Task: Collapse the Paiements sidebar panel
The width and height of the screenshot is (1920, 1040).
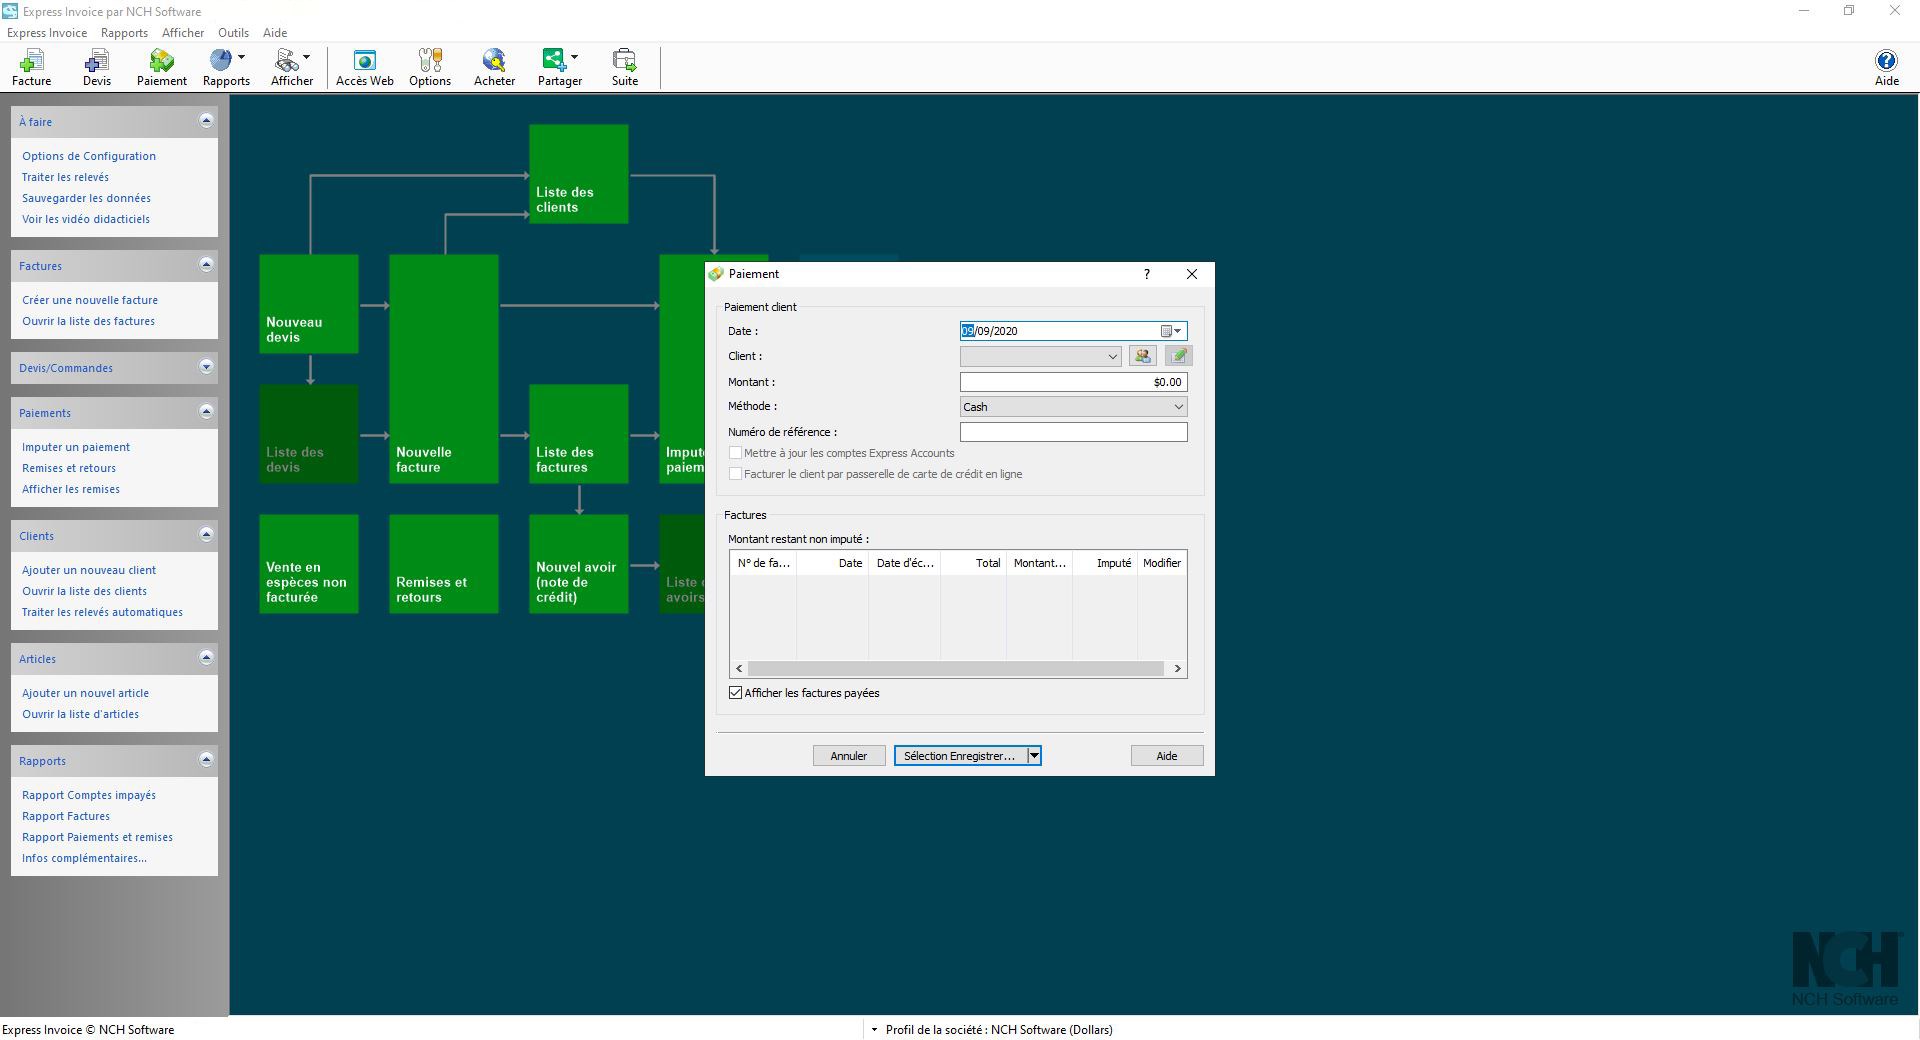Action: coord(206,412)
